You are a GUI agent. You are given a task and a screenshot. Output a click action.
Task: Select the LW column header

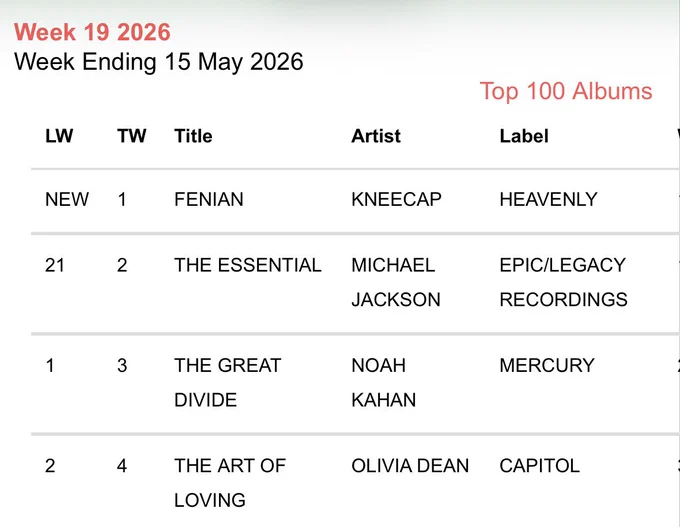click(59, 136)
